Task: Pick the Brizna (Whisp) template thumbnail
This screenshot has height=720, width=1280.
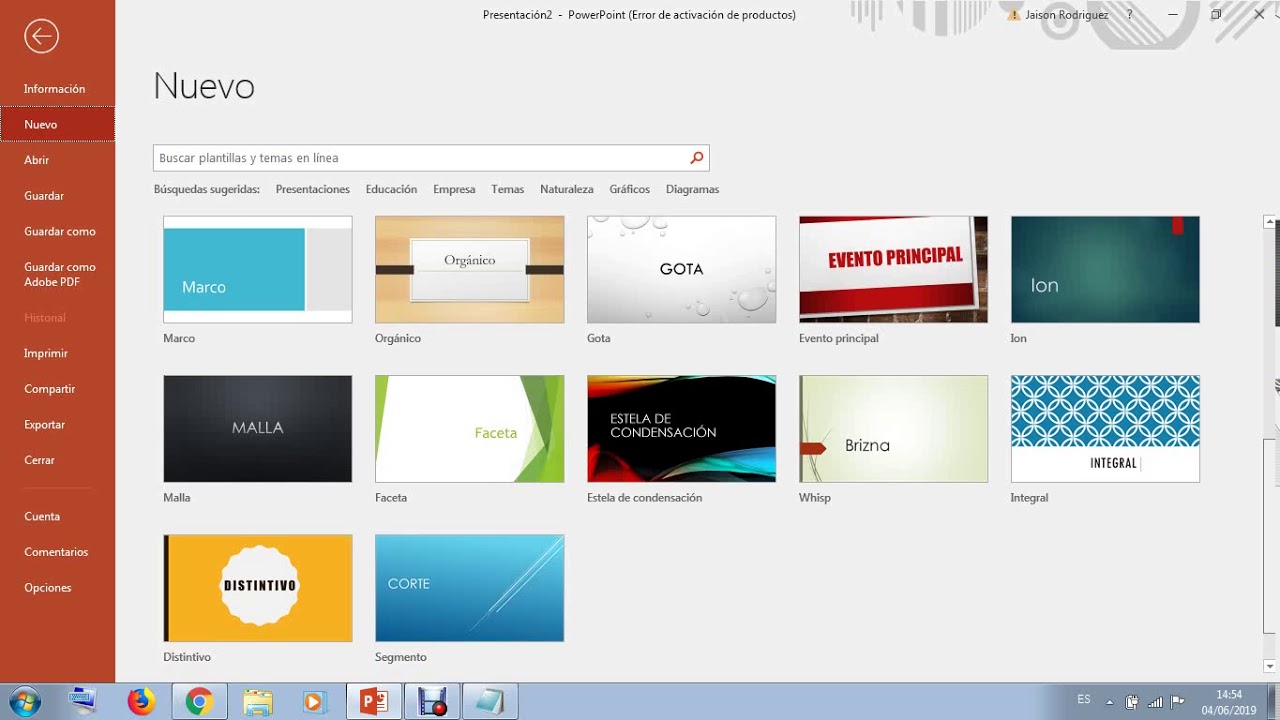Action: point(893,428)
